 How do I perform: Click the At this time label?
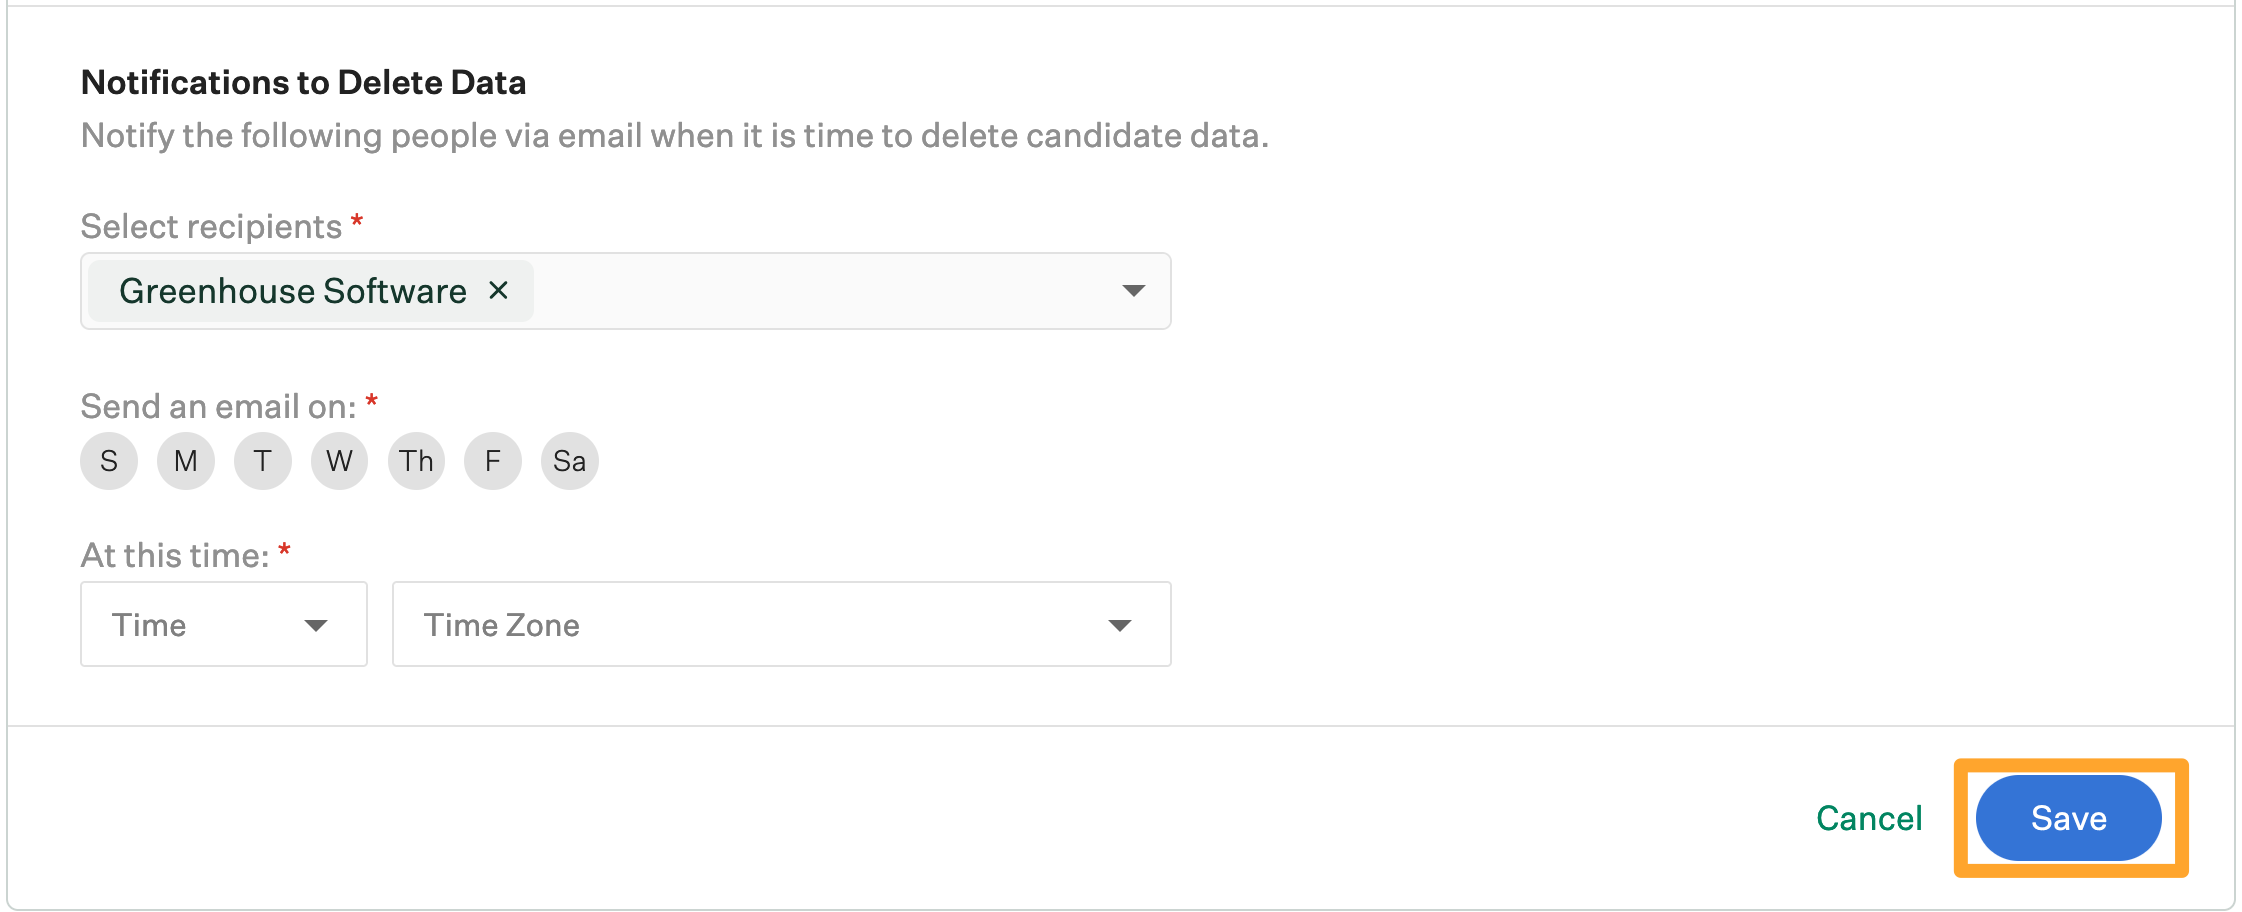point(175,556)
